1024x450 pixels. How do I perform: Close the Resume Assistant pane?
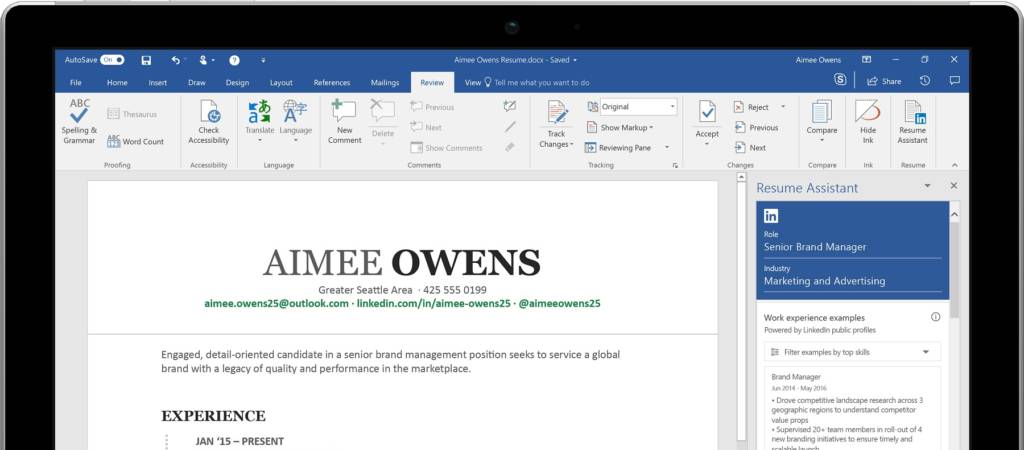pyautogui.click(x=954, y=186)
